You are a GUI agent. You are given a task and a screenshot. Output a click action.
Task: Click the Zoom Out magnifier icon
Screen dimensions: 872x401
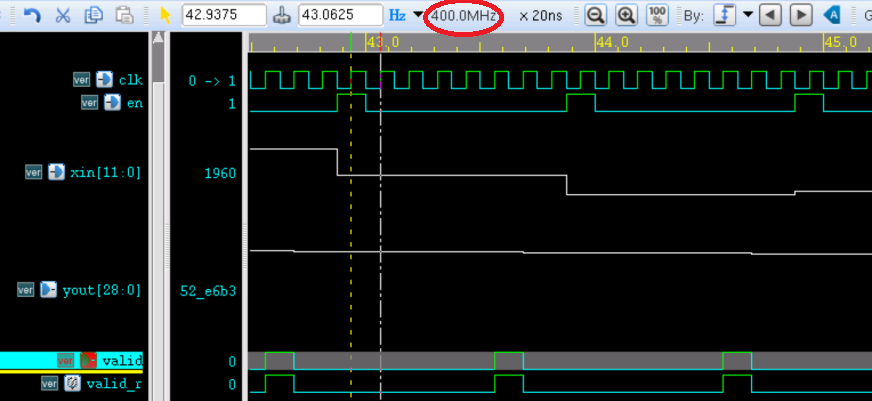[595, 16]
